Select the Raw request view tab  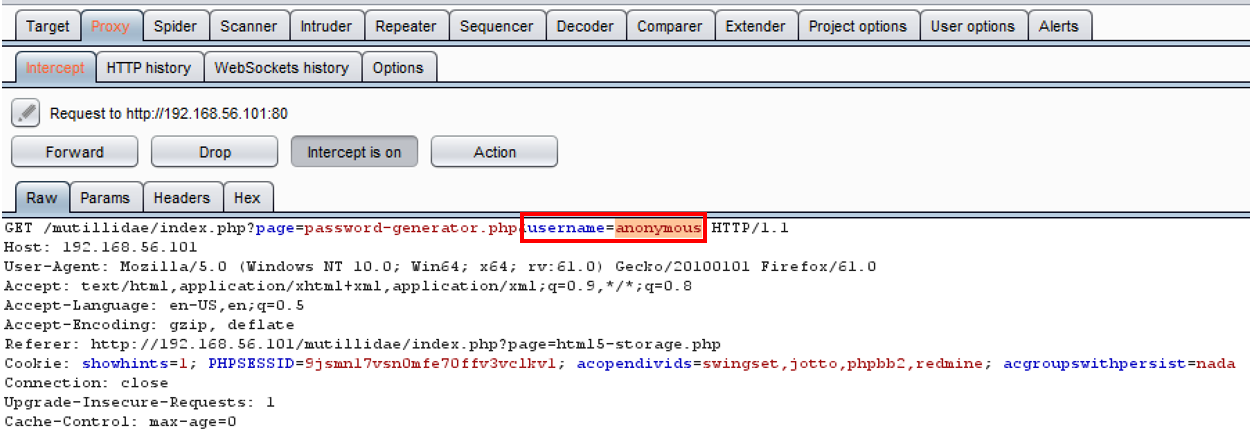pos(42,198)
